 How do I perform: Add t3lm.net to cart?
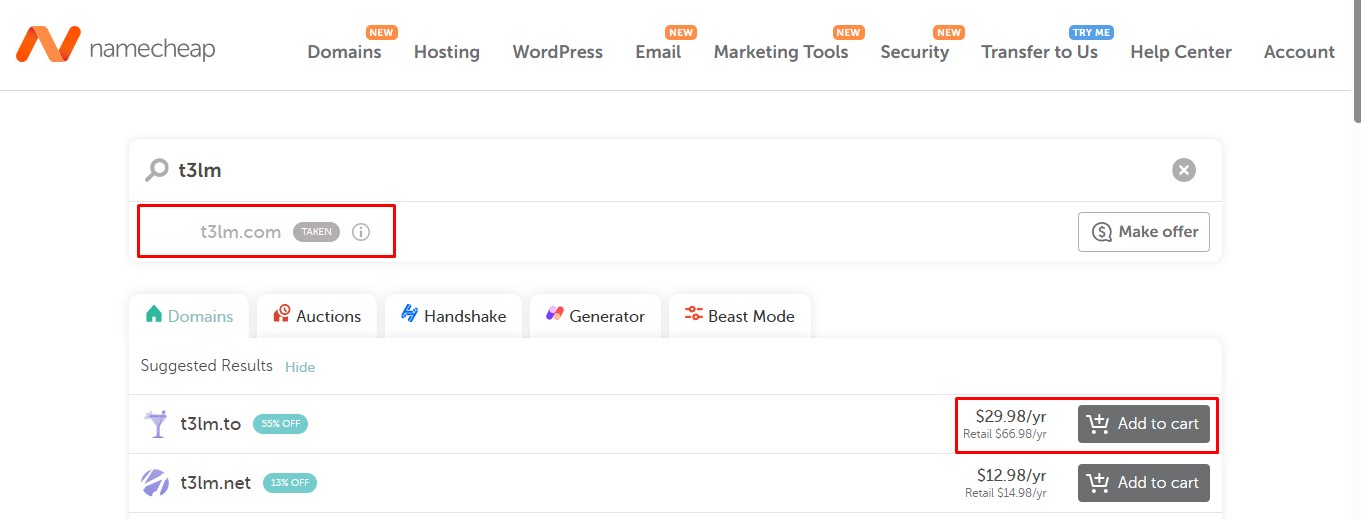(x=1143, y=483)
